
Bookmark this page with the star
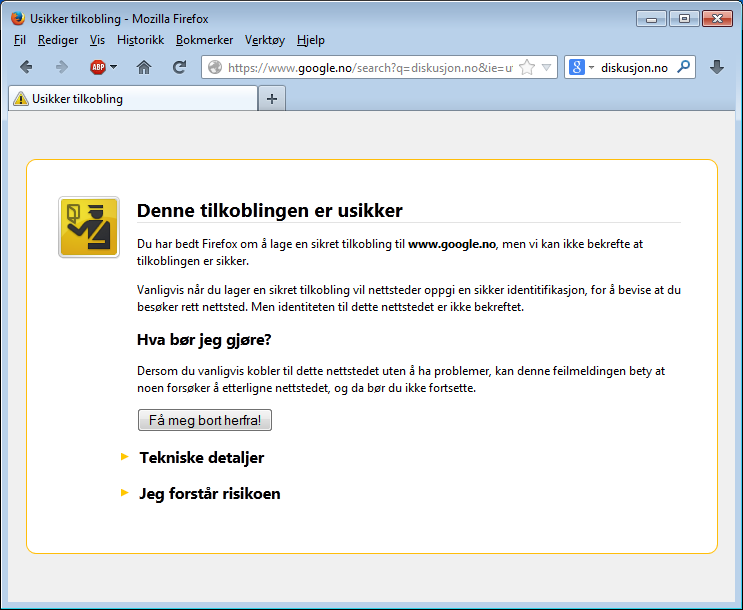coord(527,67)
